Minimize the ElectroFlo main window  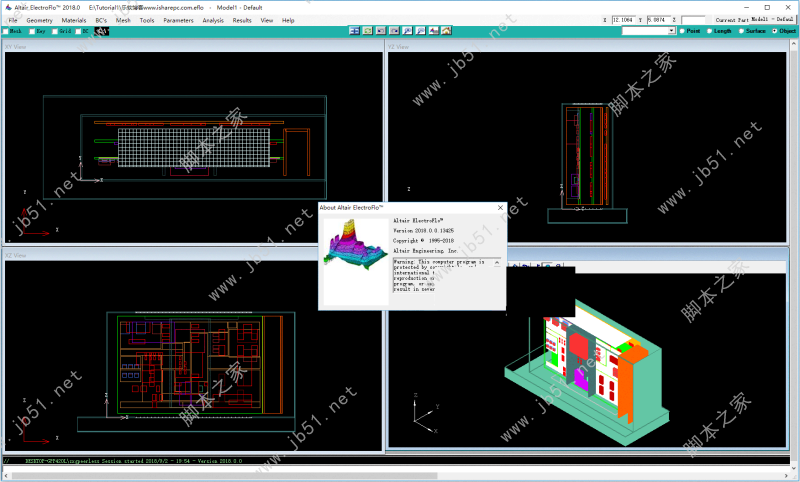point(747,7)
